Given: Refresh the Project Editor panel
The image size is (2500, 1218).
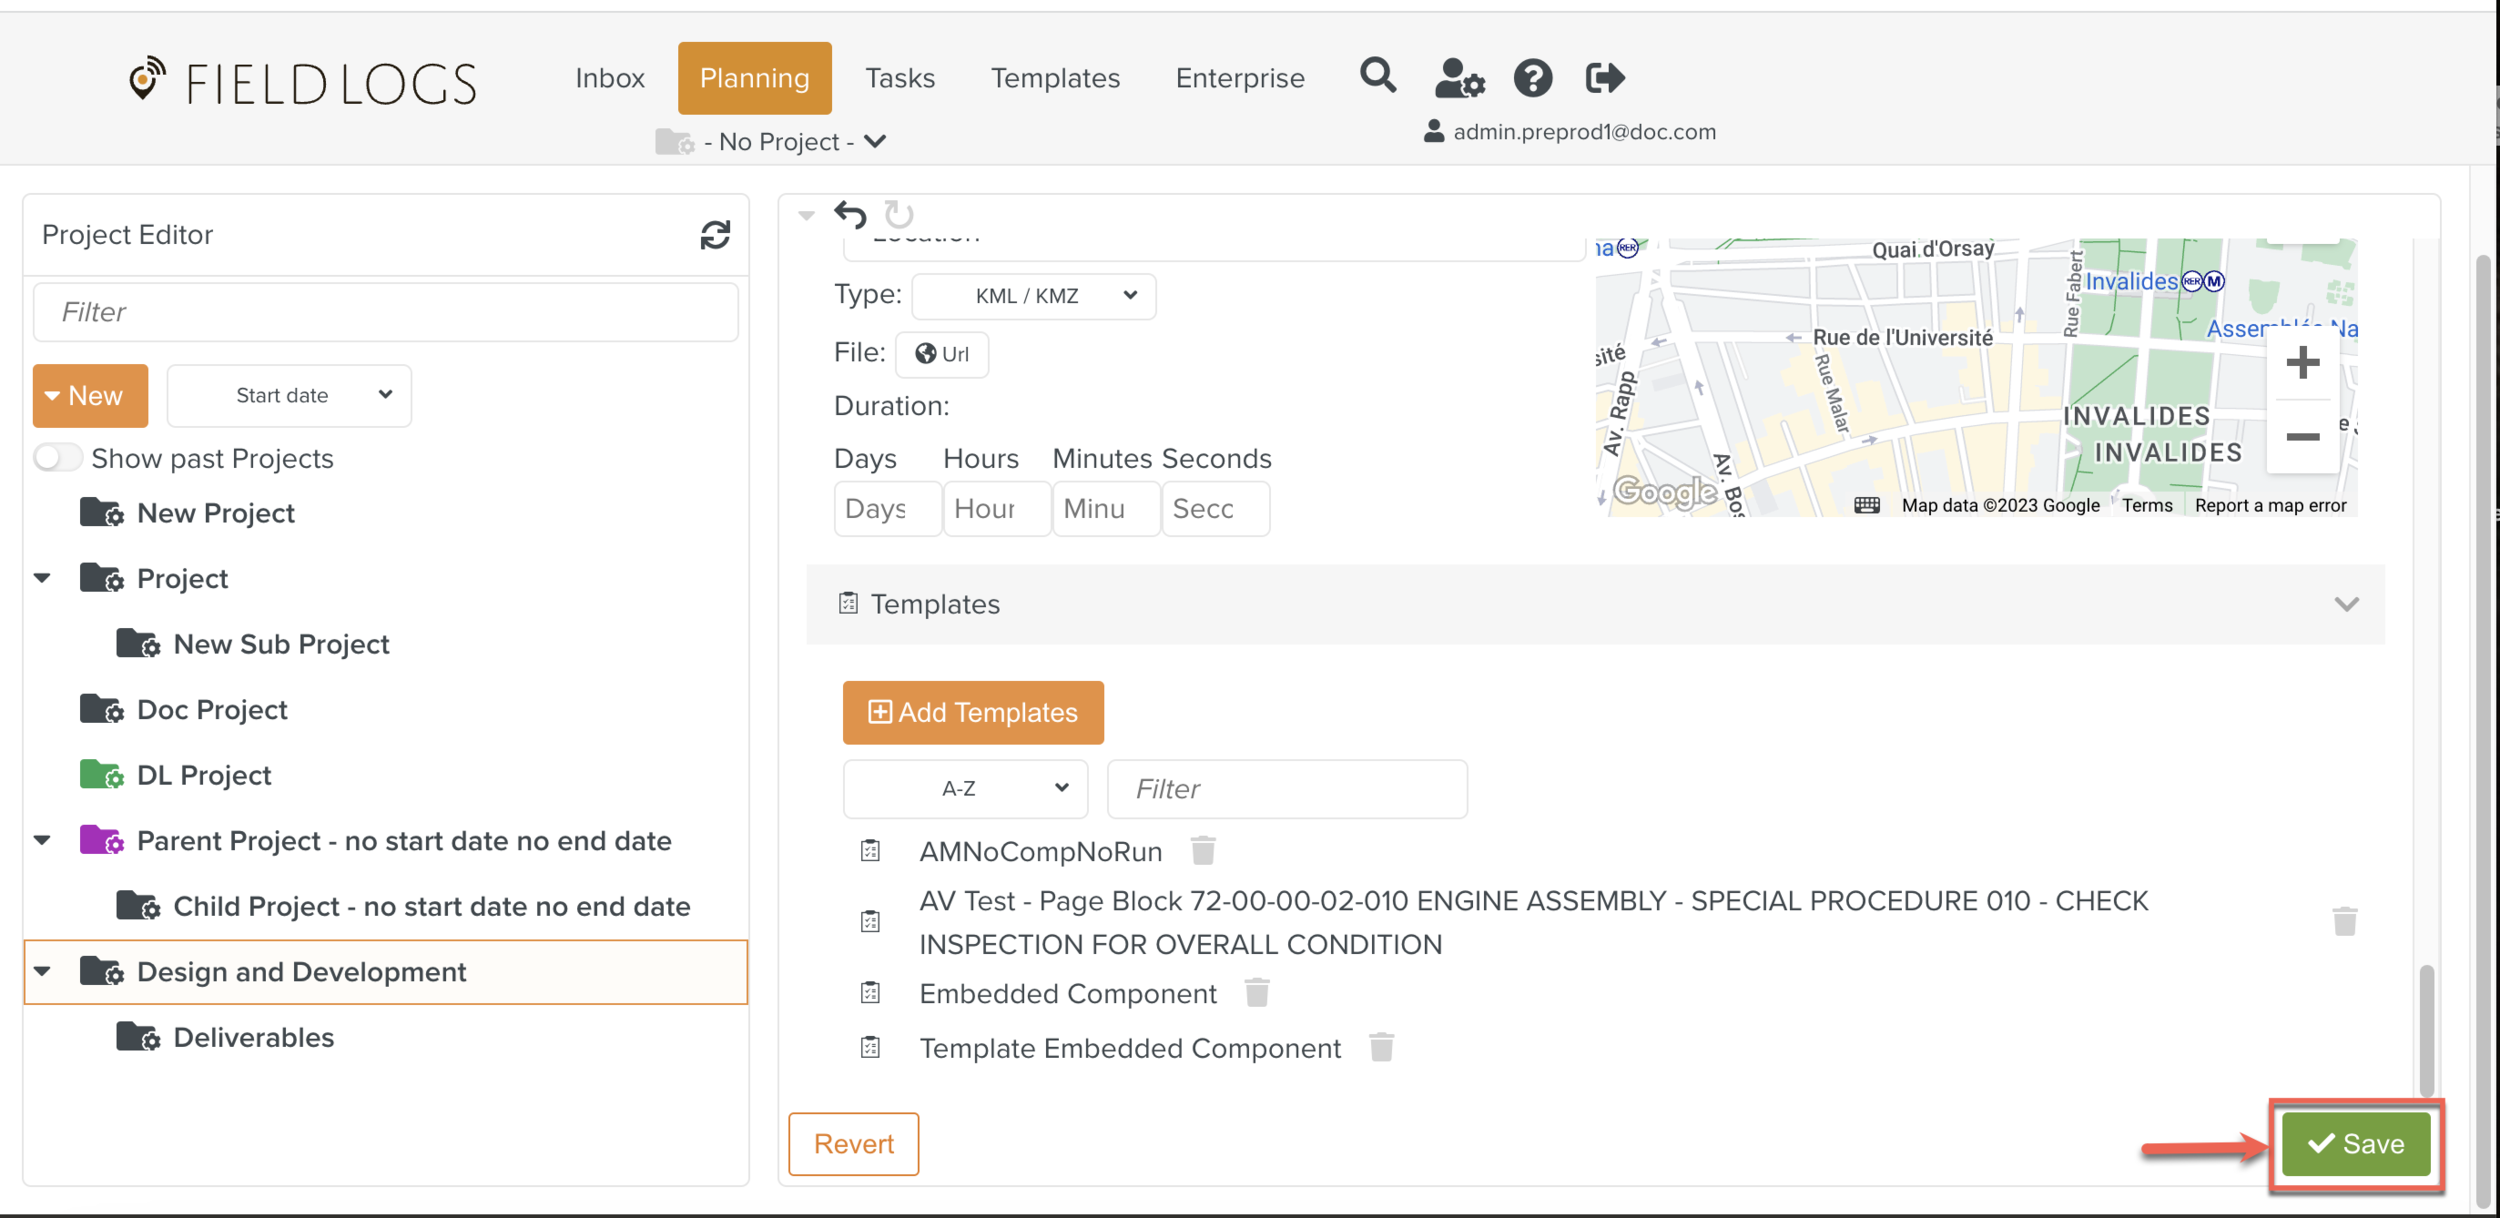Looking at the screenshot, I should click(x=715, y=235).
